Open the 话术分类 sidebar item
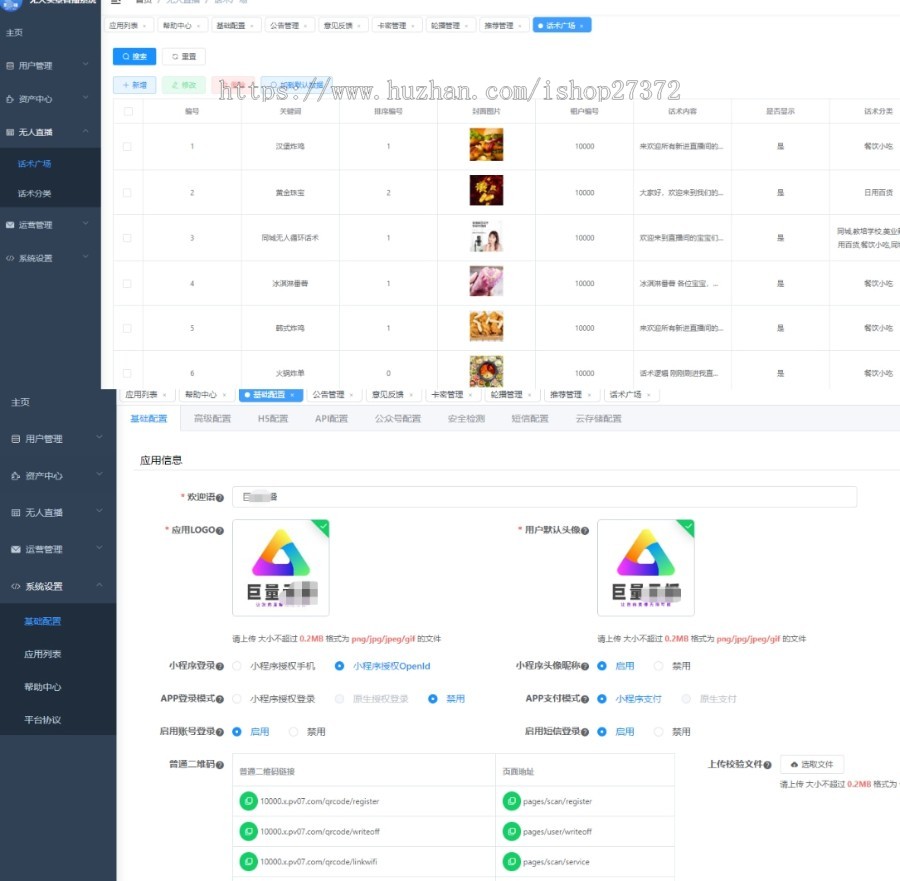This screenshot has width=900, height=881. pos(35,193)
